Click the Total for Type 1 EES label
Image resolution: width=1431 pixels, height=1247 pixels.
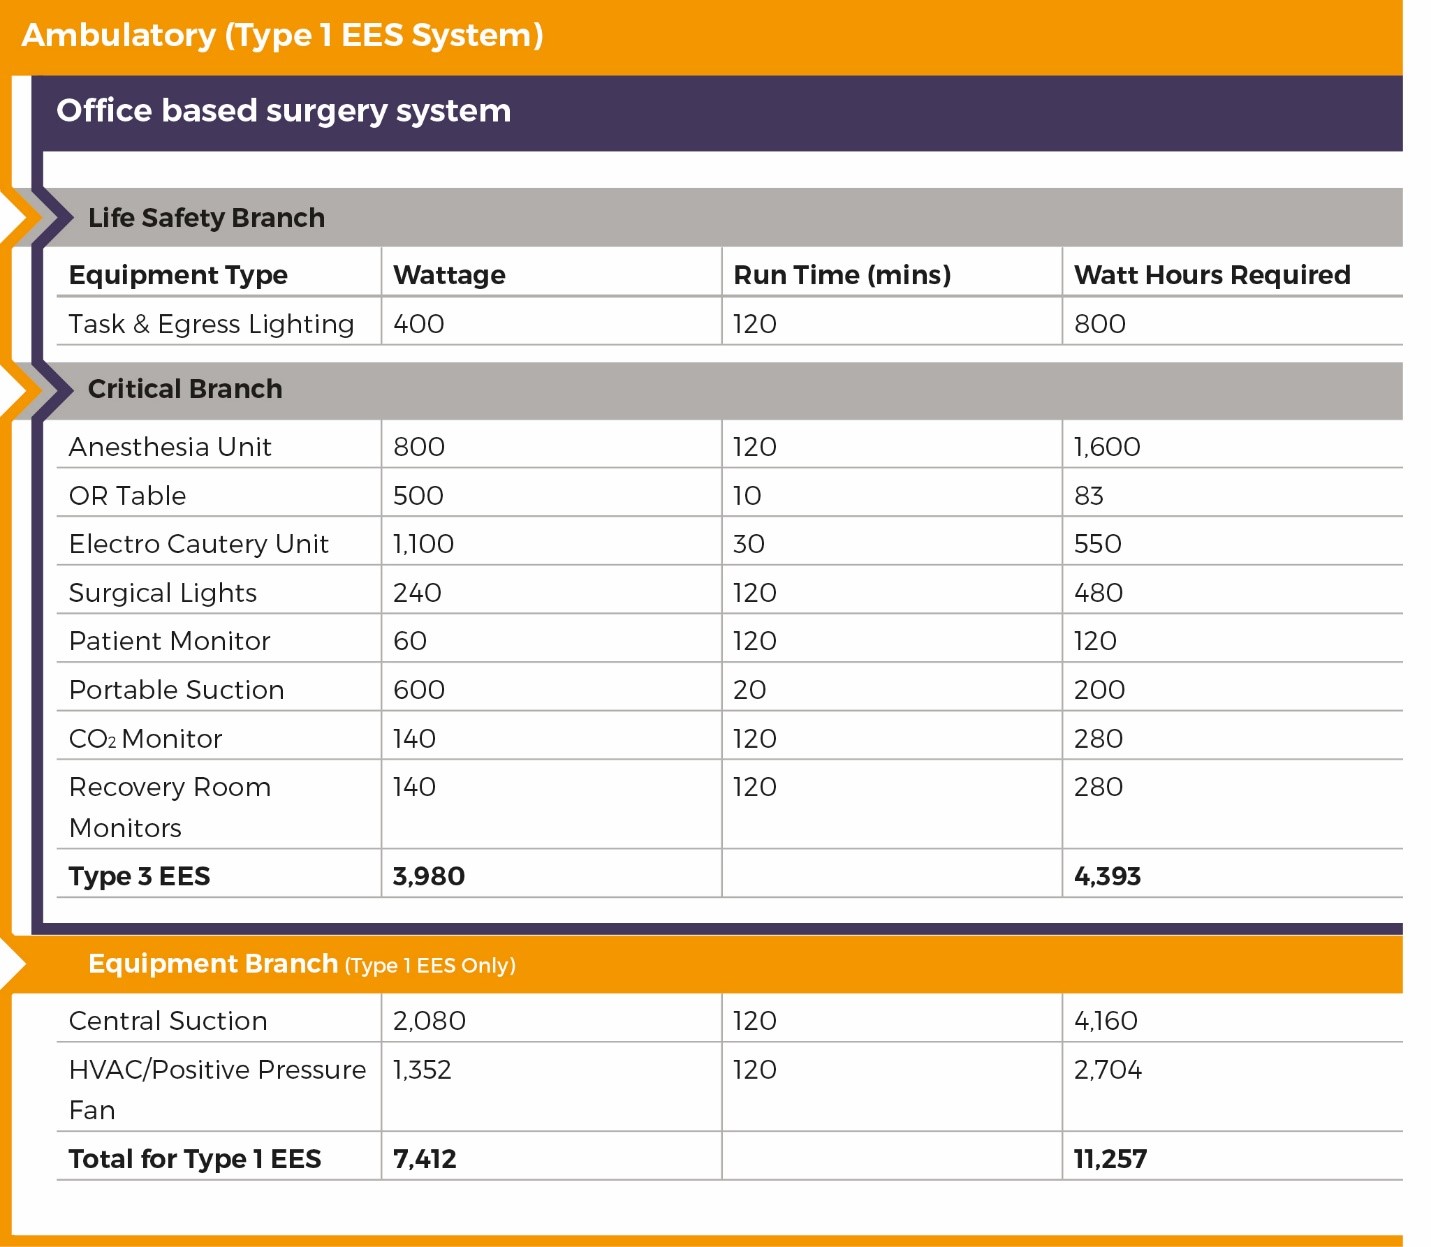194,1158
